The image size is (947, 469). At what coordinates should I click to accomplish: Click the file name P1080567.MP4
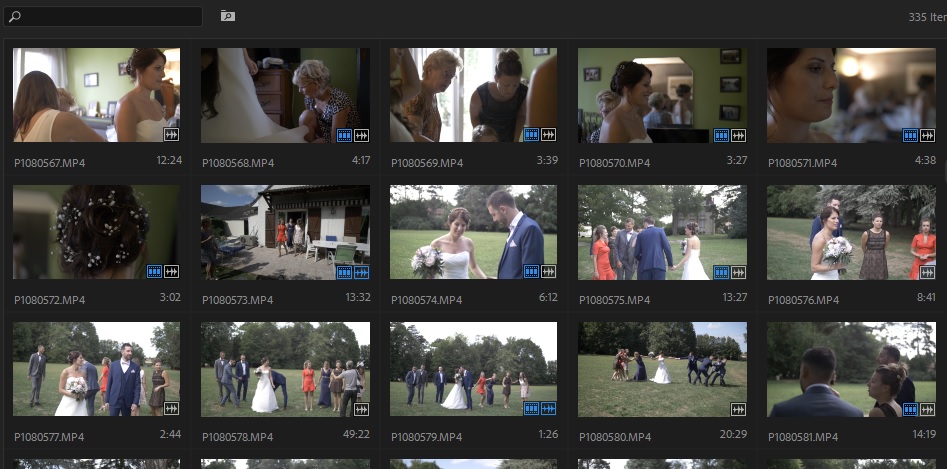[50, 163]
